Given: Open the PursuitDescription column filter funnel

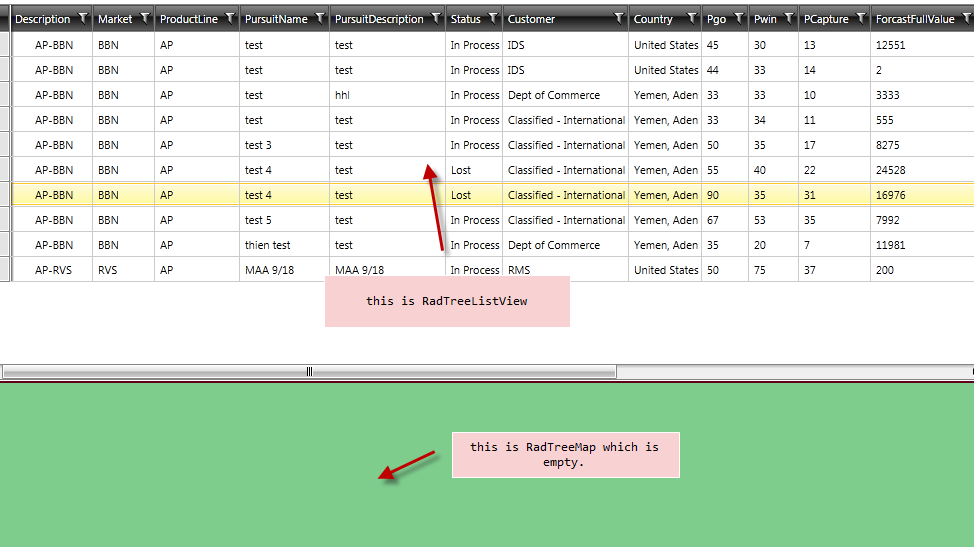Looking at the screenshot, I should click(436, 19).
